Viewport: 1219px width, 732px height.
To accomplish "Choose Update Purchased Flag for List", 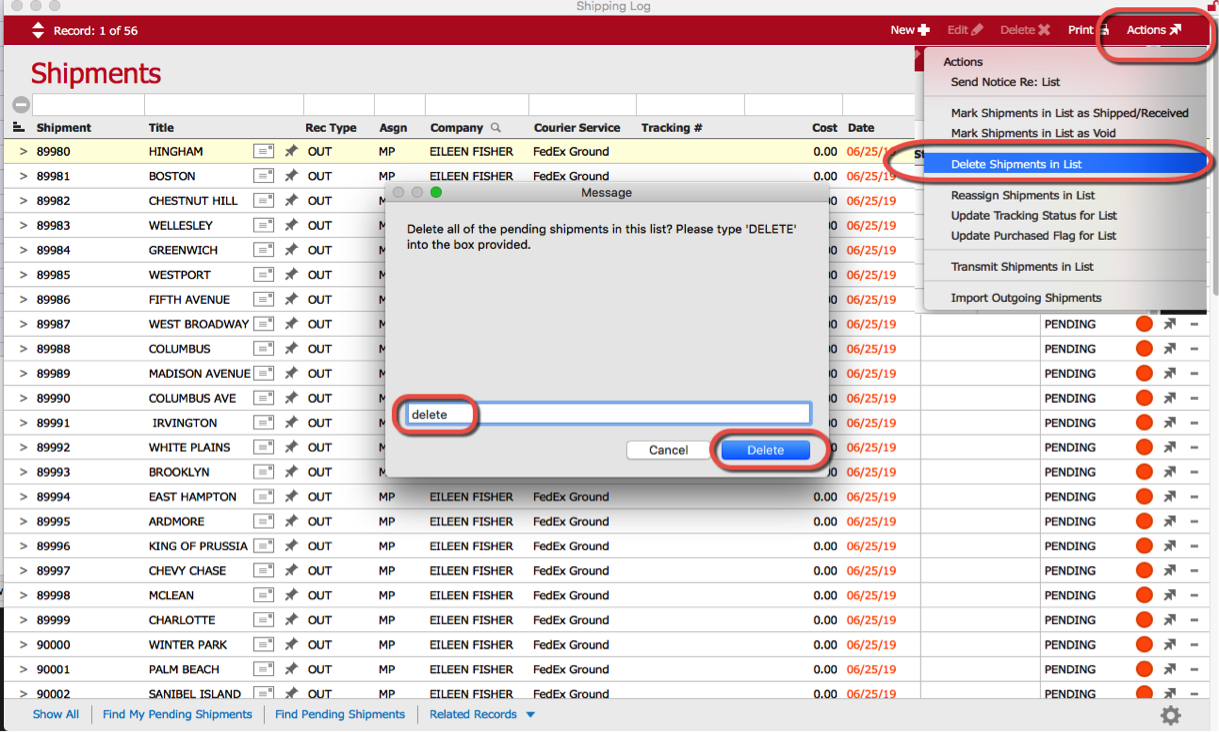I will (x=1033, y=235).
